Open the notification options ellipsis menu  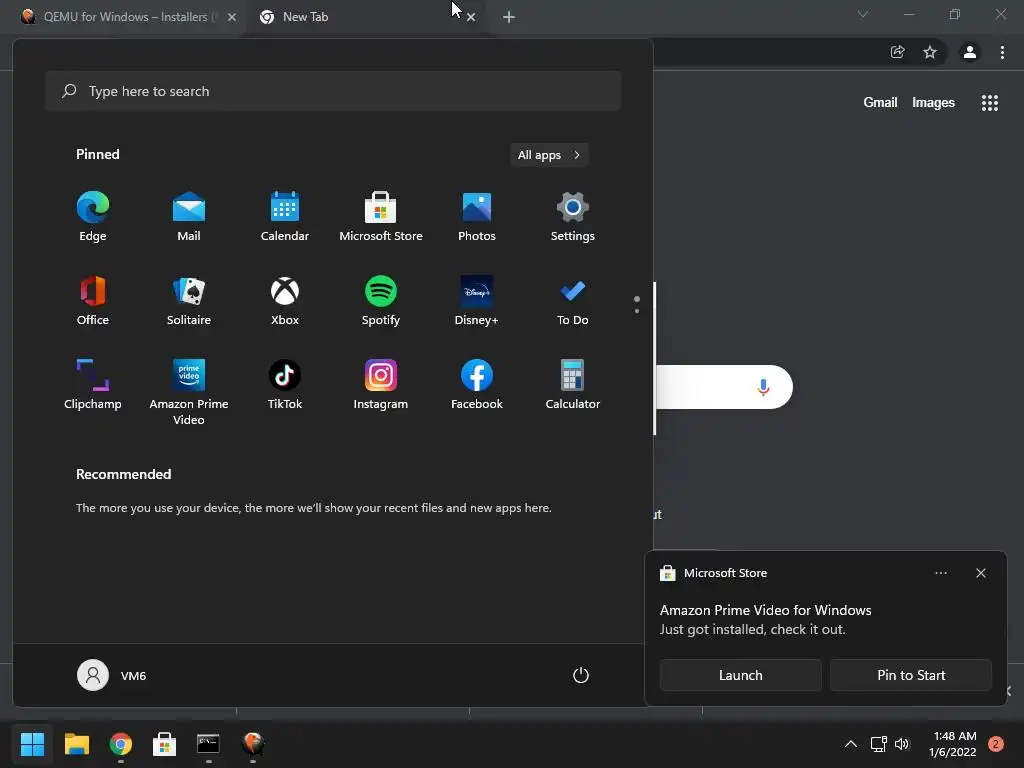[x=940, y=573]
